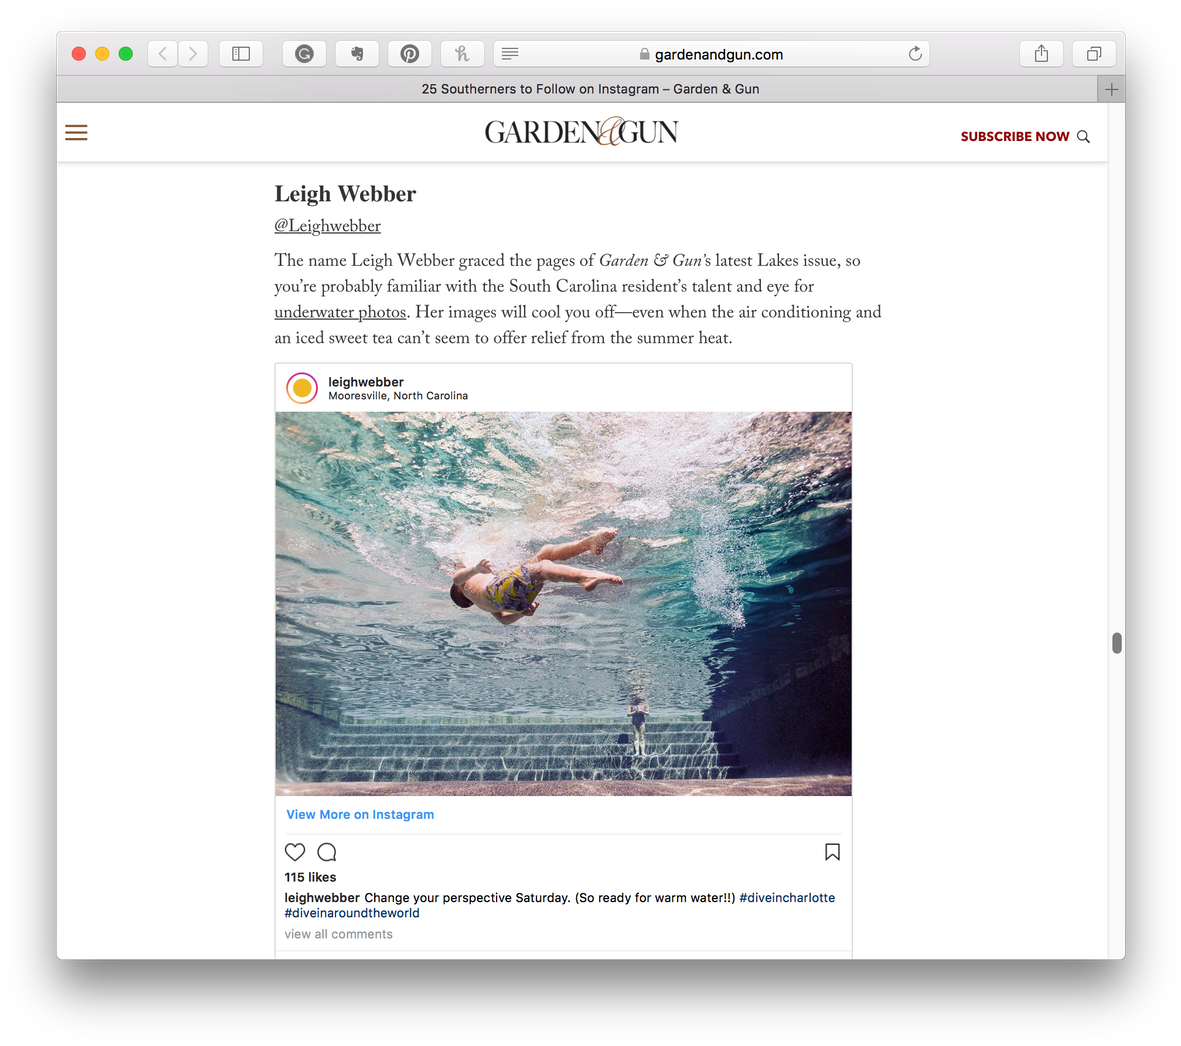Viewport: 1181px width, 1046px height.
Task: Open the Share menu
Action: pyautogui.click(x=1041, y=54)
